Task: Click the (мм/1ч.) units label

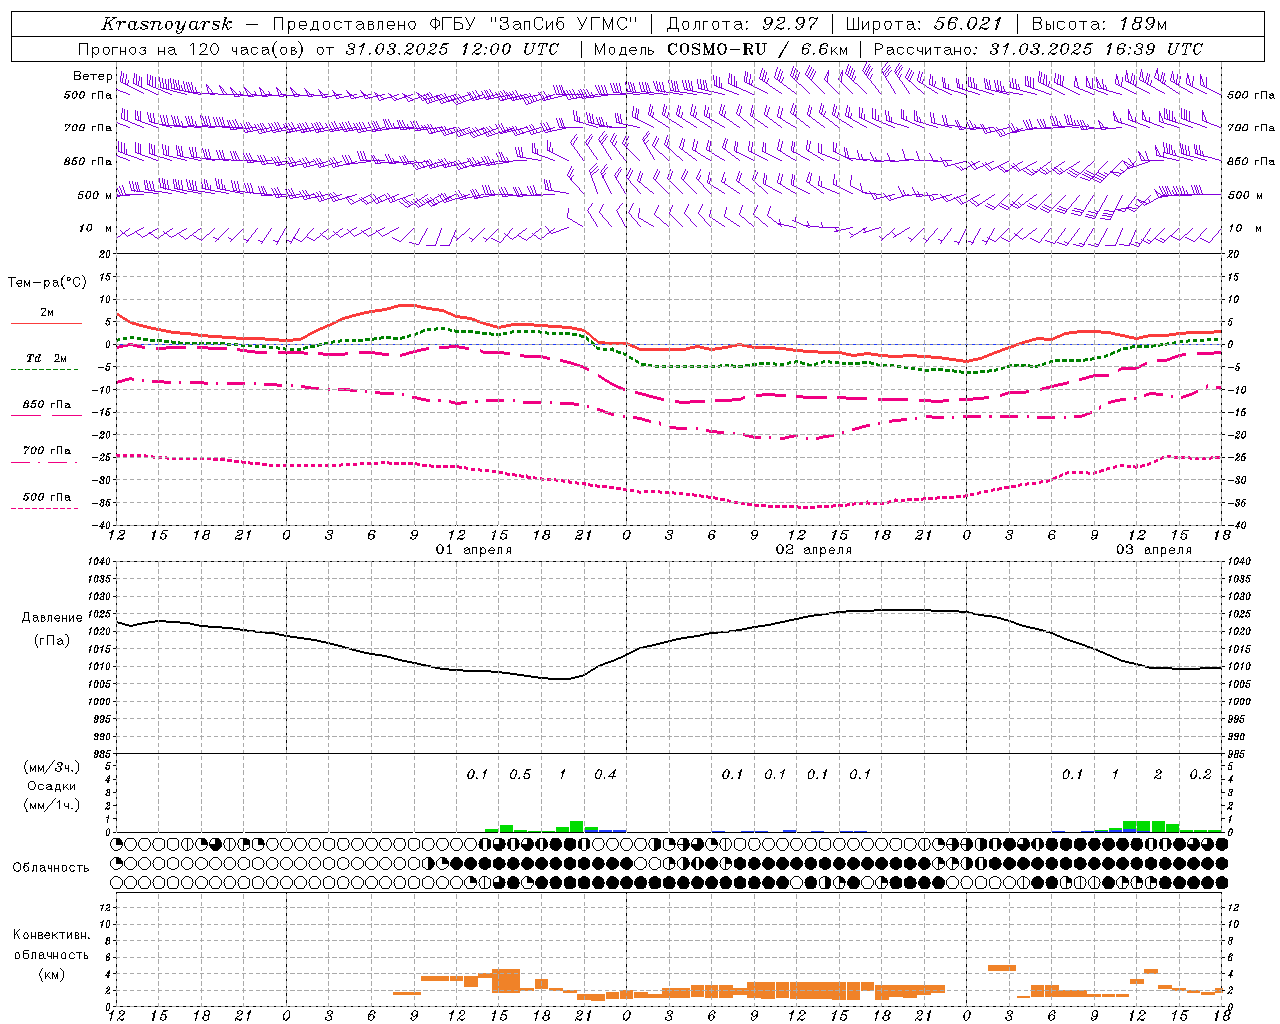Action: [51, 805]
